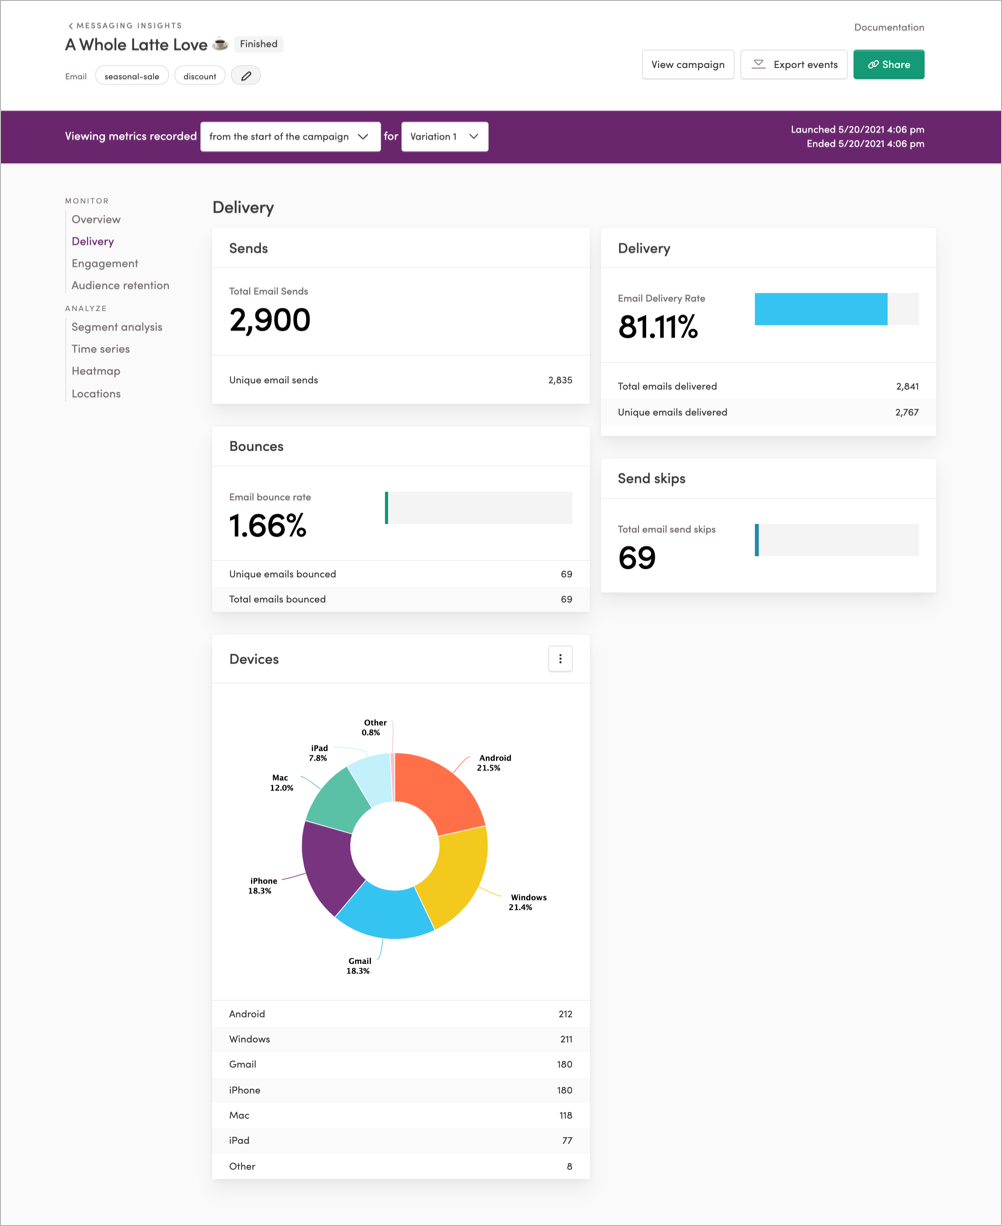Open the Documentation link

(x=888, y=27)
